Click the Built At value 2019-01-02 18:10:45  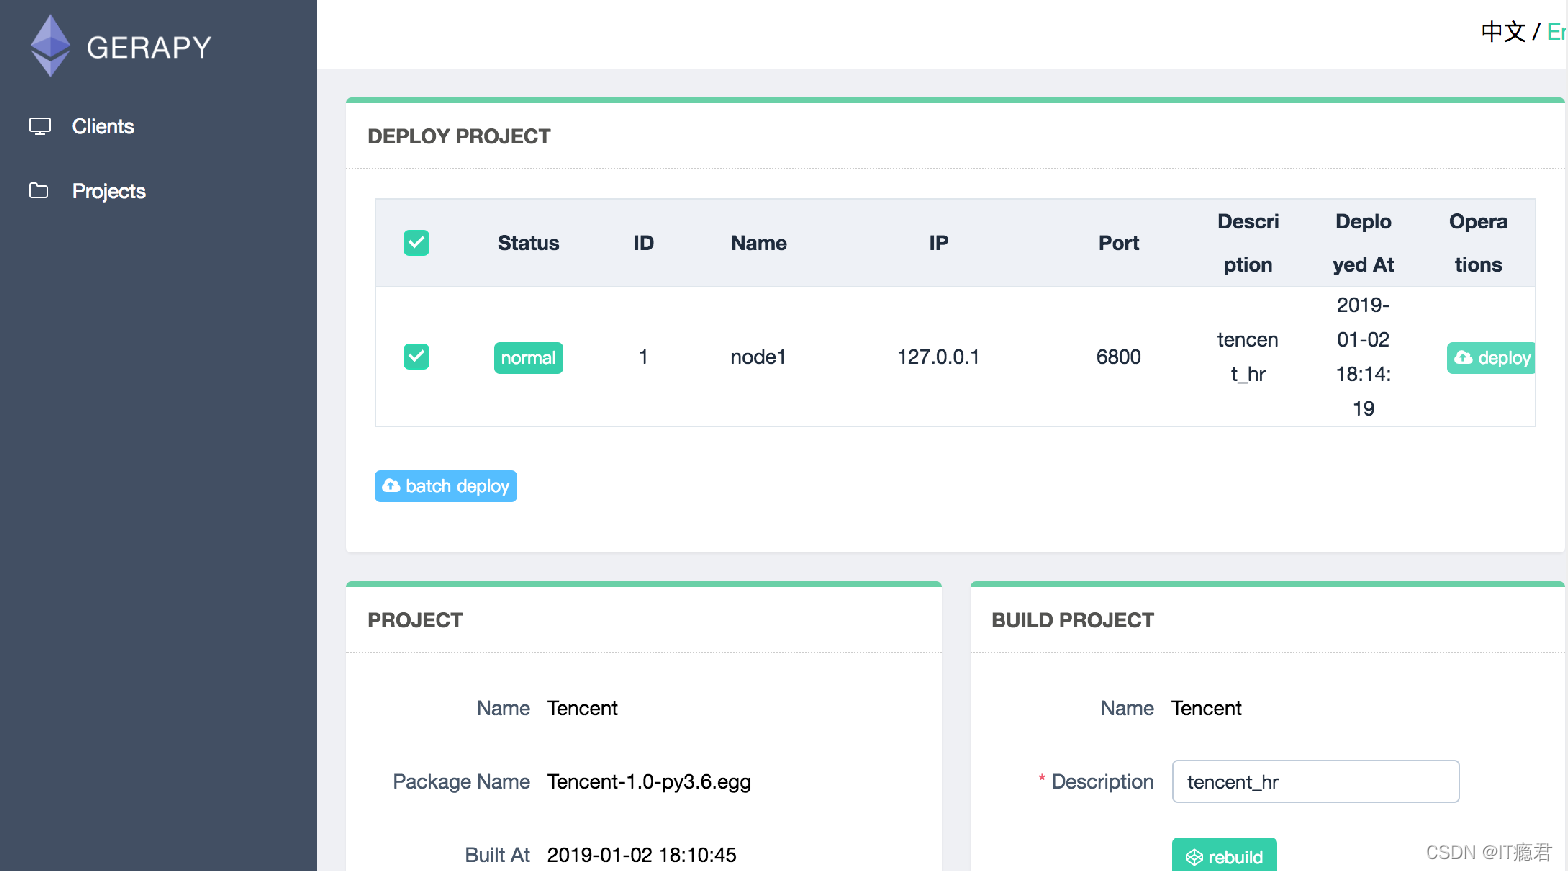pos(641,855)
